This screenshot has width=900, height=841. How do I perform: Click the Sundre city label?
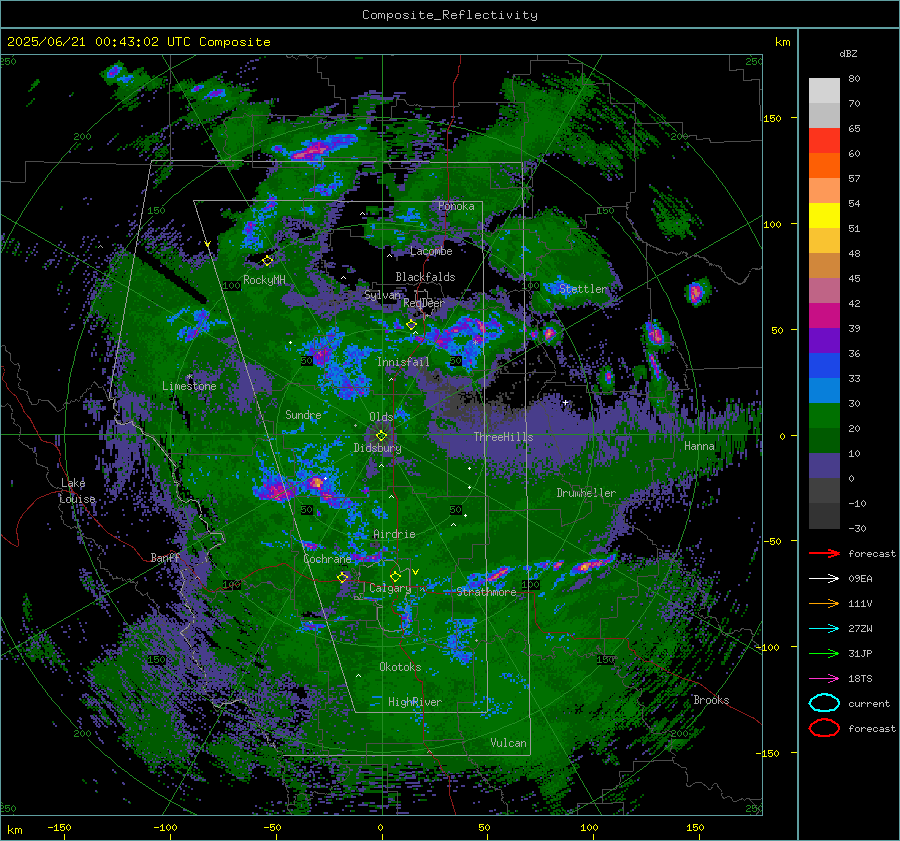[303, 414]
